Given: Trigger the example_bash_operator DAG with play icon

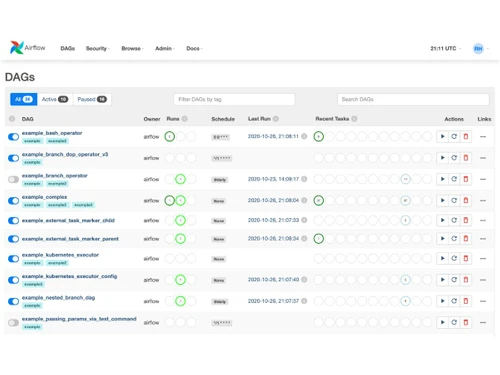Looking at the screenshot, I should (x=442, y=136).
